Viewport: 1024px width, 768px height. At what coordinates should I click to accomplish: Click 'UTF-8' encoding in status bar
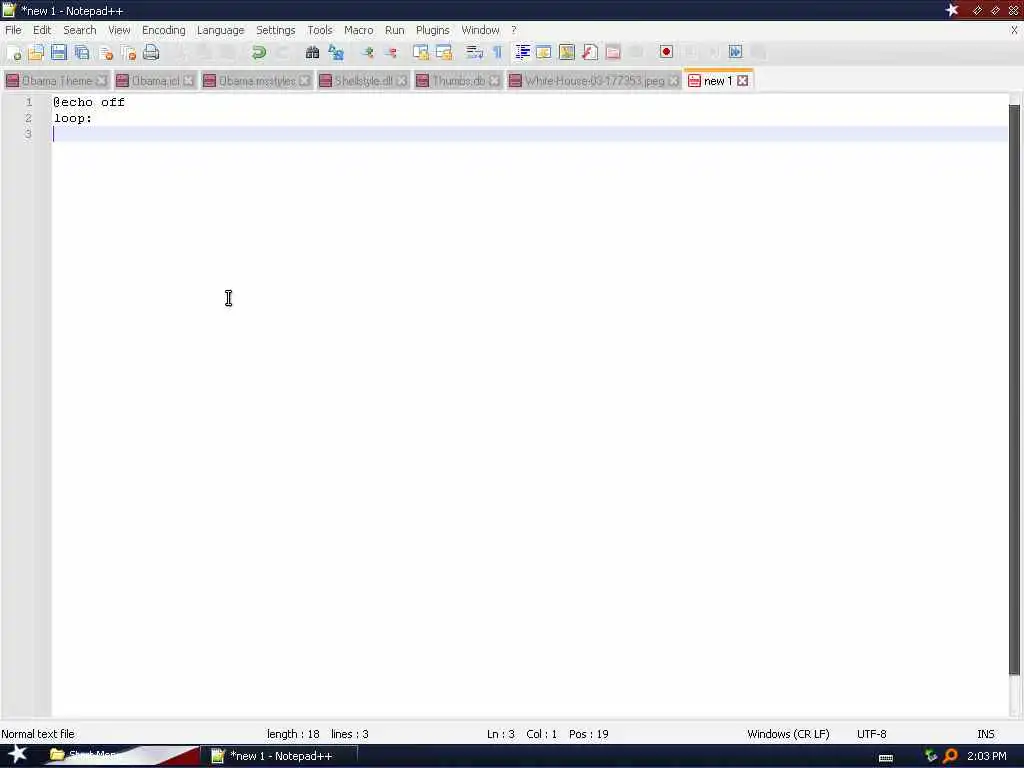point(871,734)
